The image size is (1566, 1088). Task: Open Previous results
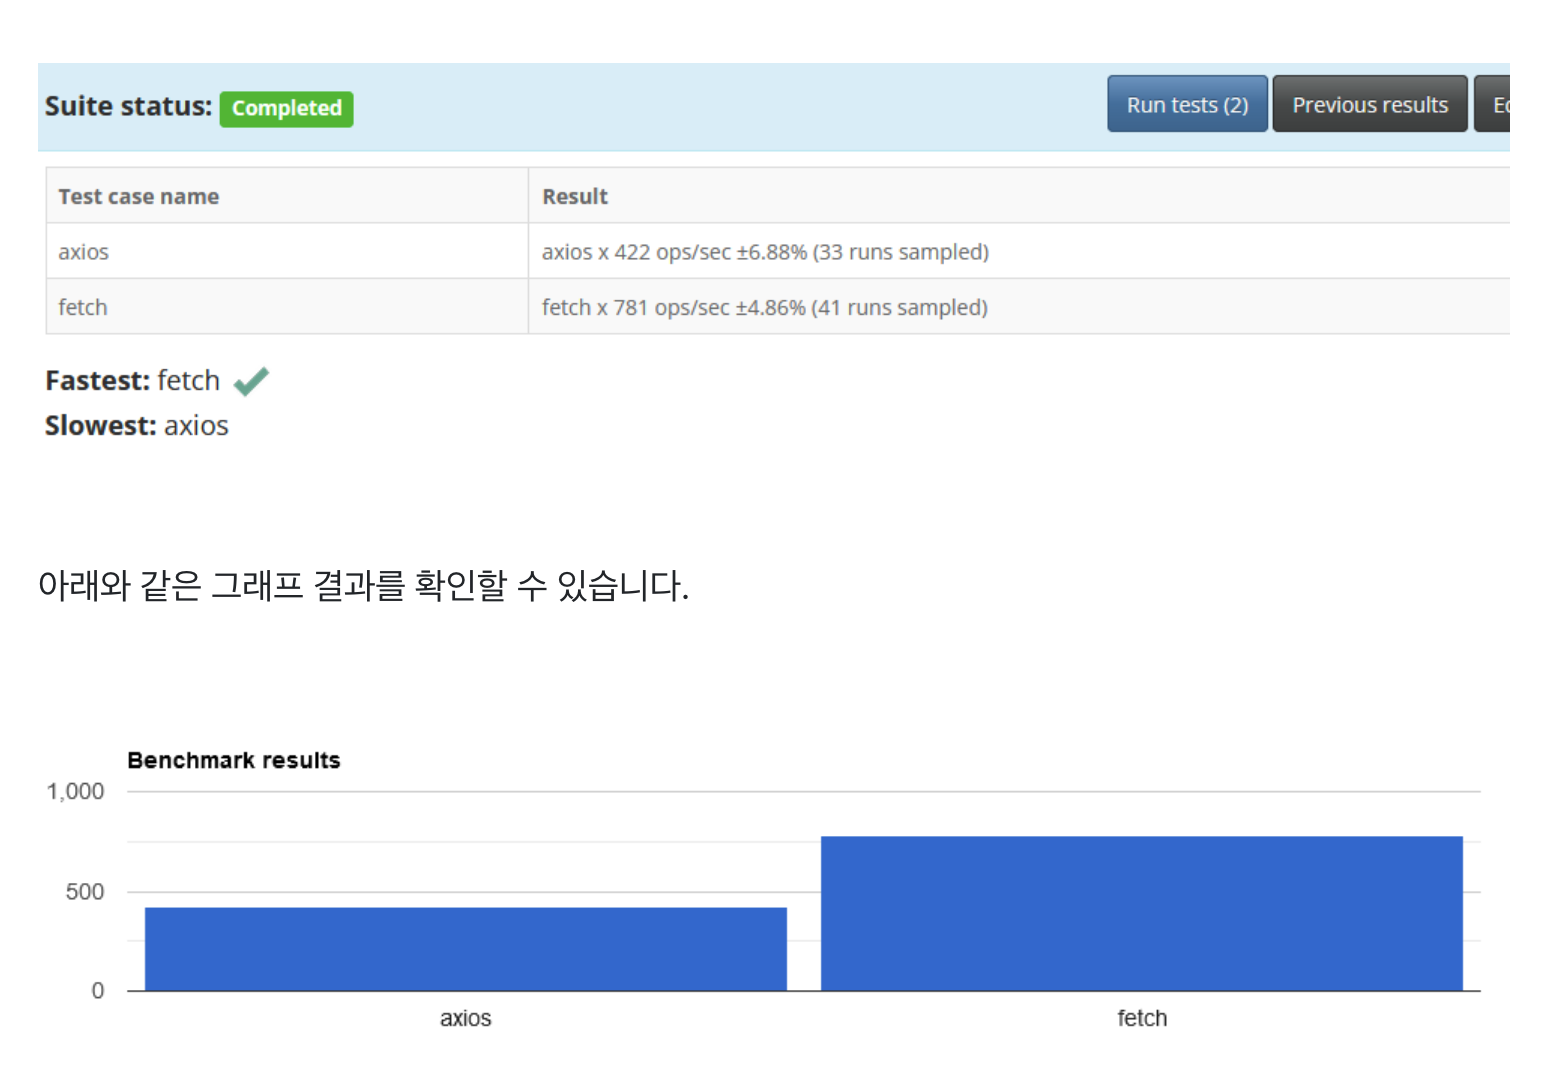[1370, 104]
